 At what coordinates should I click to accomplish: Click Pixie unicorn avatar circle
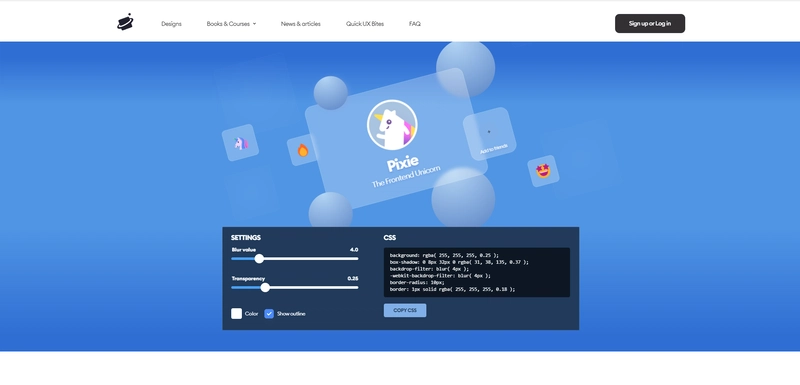[392, 125]
